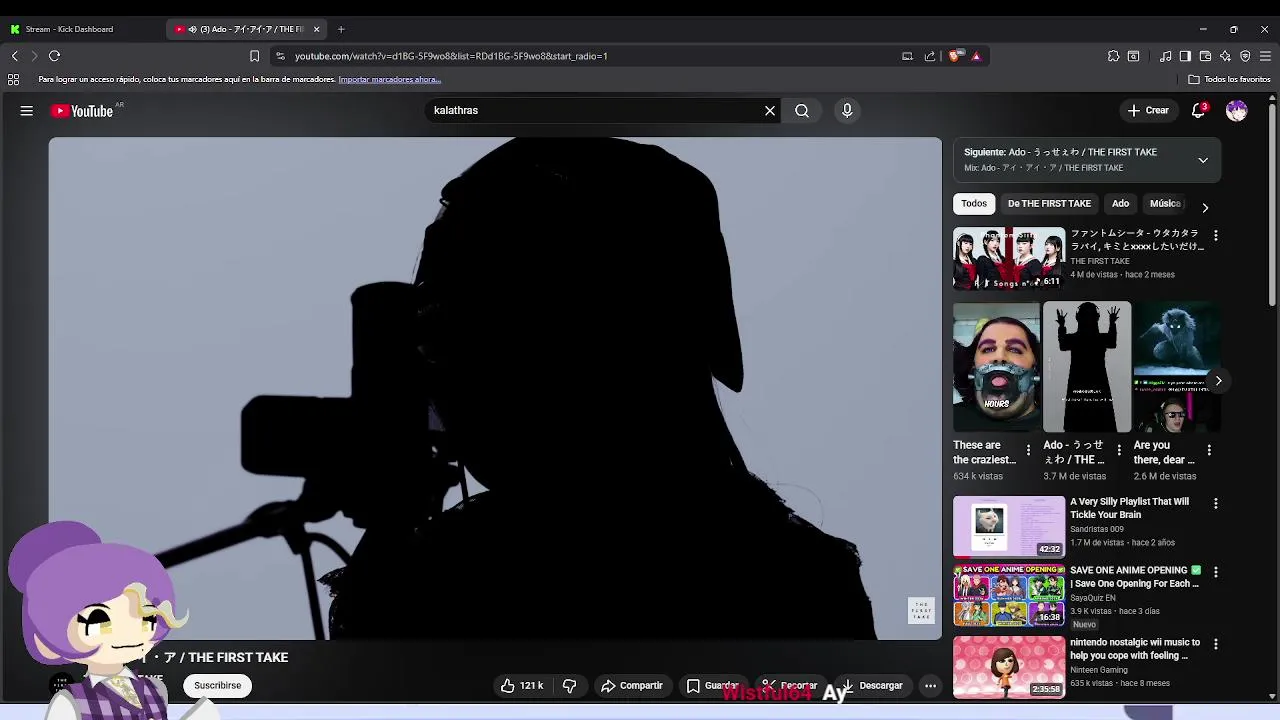The height and width of the screenshot is (720, 1280).
Task: Select the Ado filter chip
Action: (x=1120, y=204)
